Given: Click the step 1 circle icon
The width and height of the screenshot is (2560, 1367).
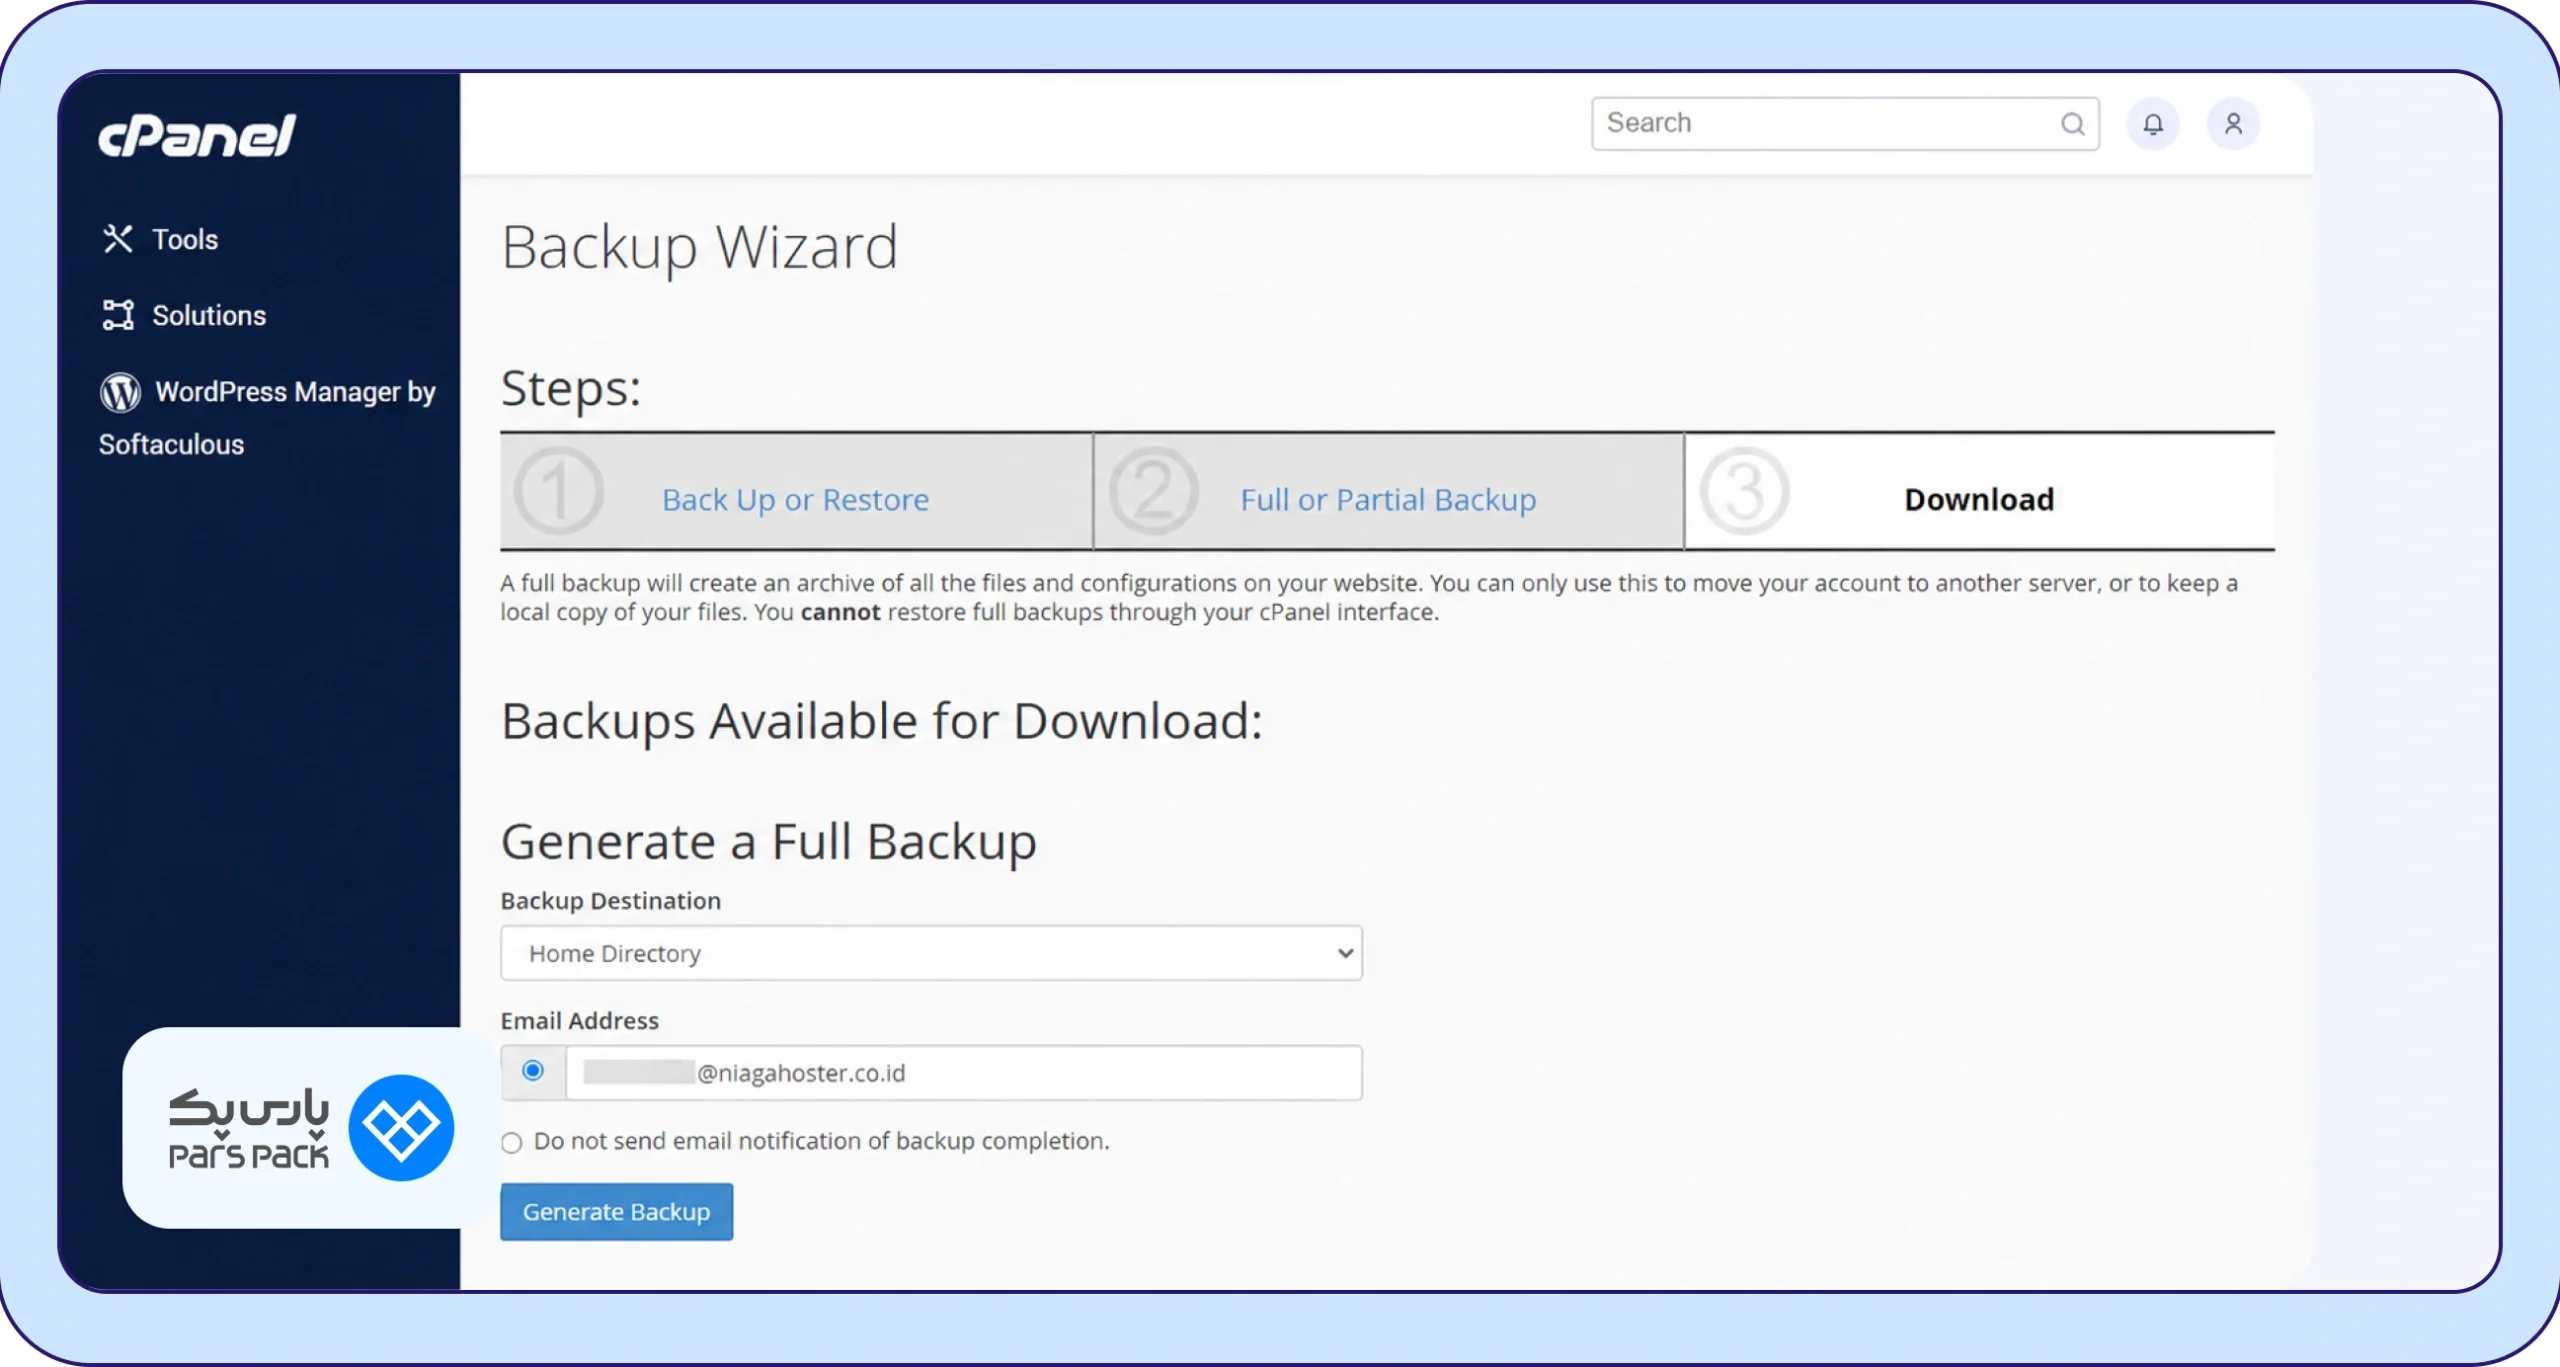Looking at the screenshot, I should (558, 491).
